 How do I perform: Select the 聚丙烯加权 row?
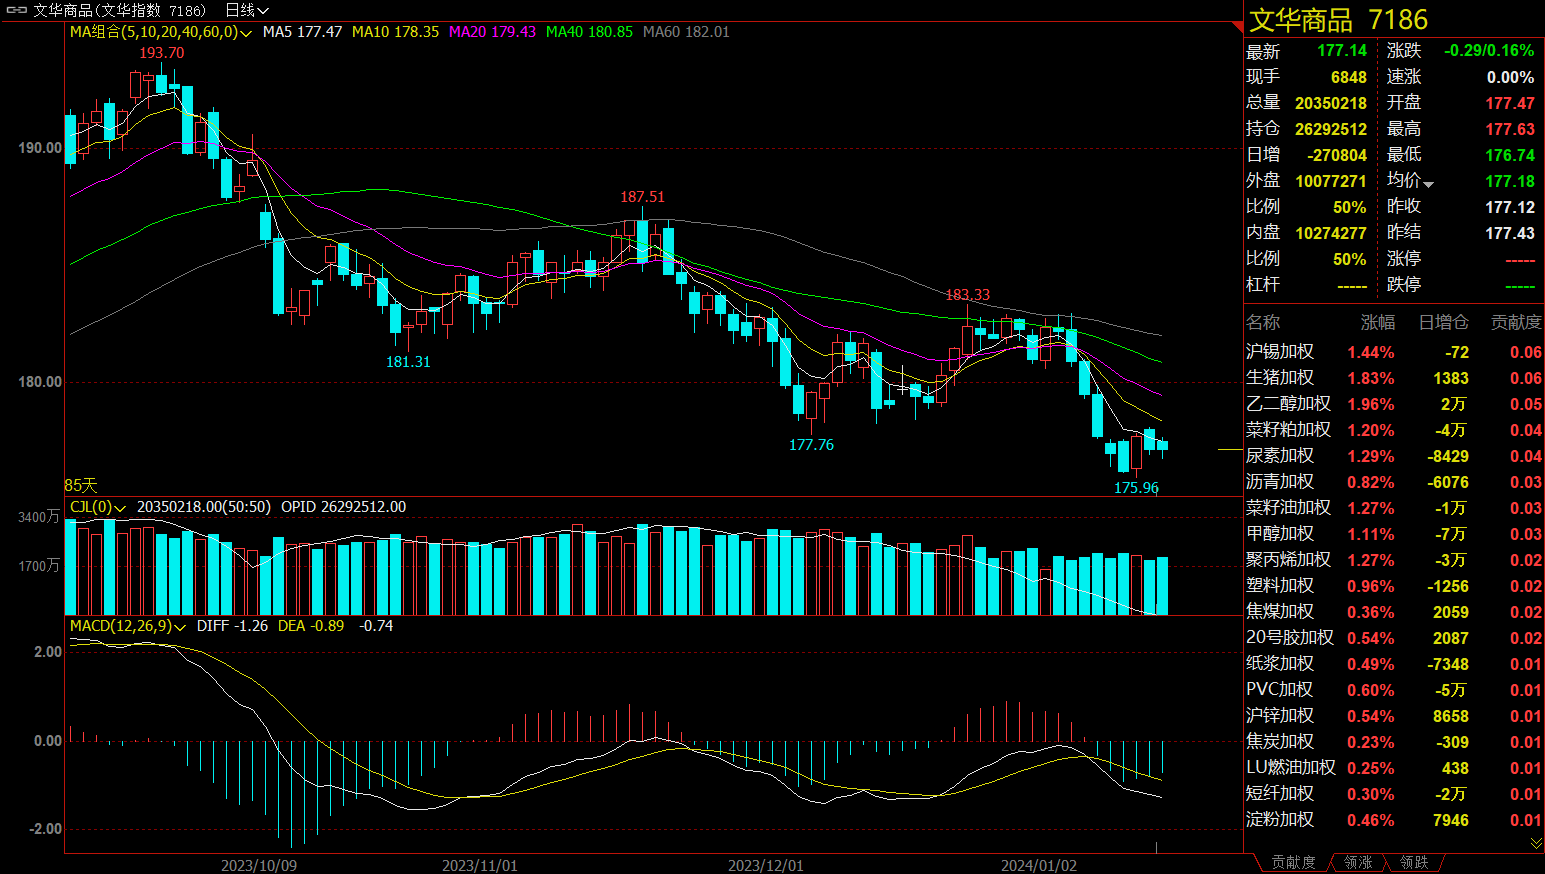click(1394, 560)
